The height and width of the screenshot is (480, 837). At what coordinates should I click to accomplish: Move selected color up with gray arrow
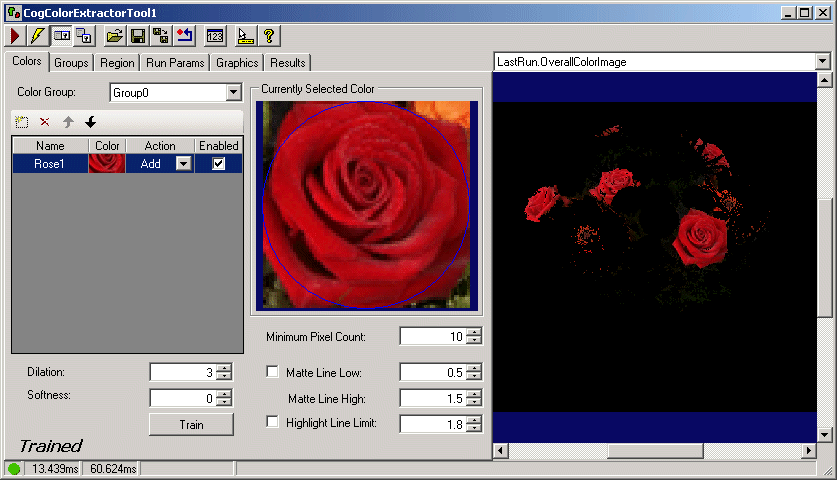click(68, 122)
